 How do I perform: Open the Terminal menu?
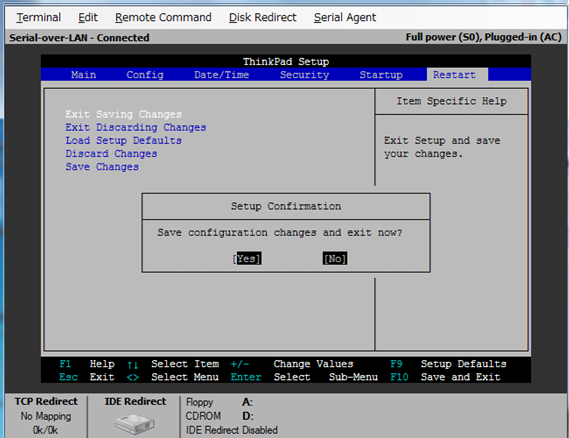38,17
